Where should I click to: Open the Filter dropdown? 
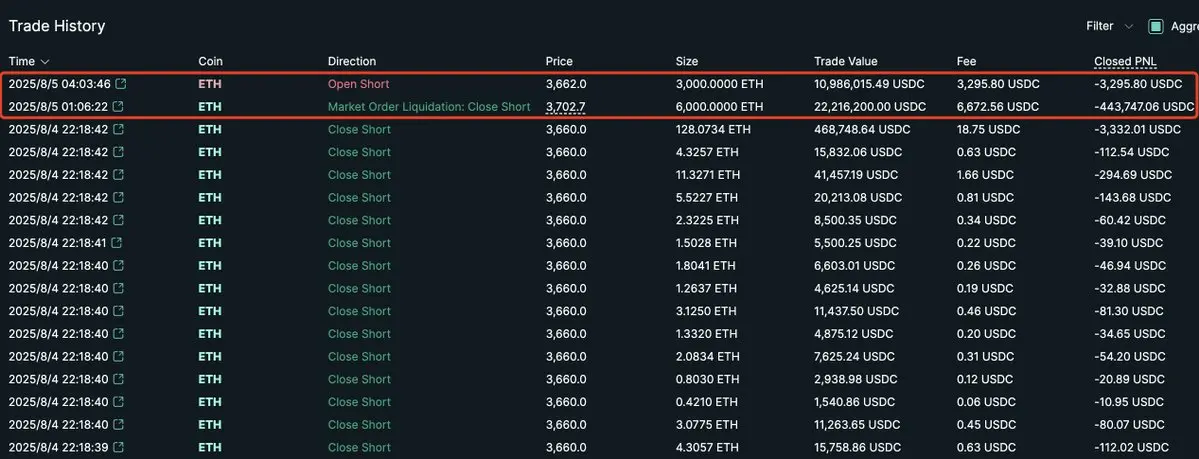pos(1110,26)
